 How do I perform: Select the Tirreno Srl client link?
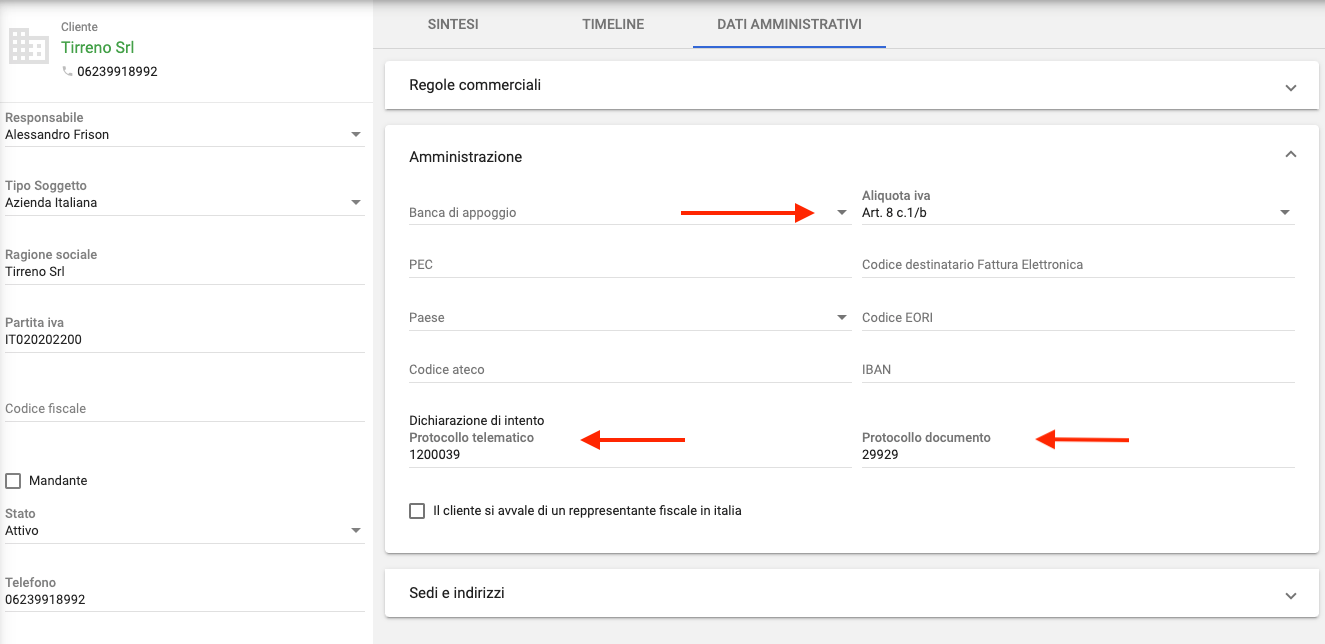pos(97,47)
